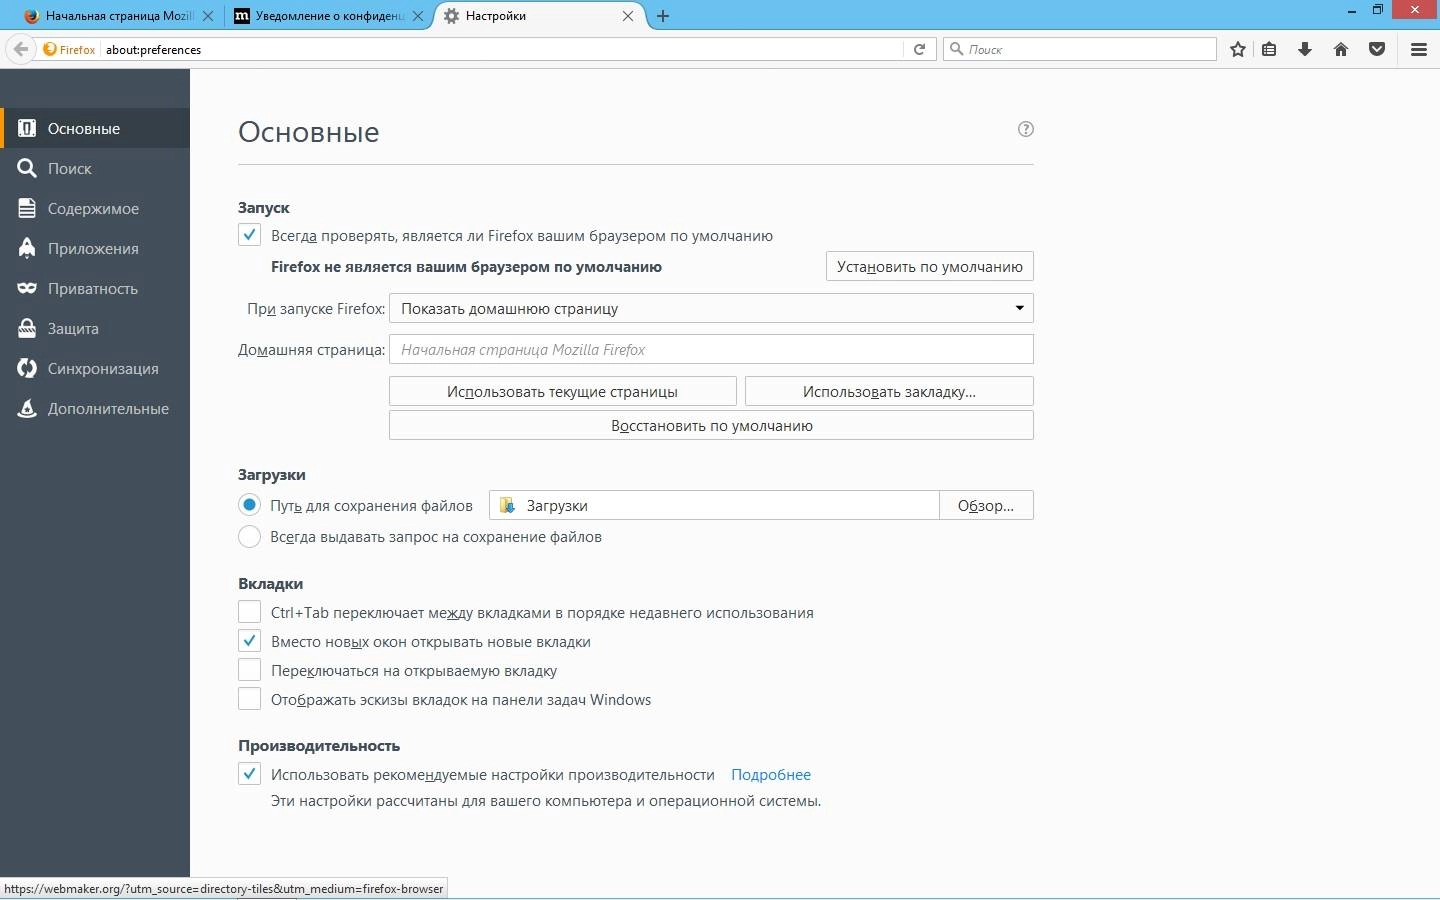Open the hamburger menu button

[1418, 49]
